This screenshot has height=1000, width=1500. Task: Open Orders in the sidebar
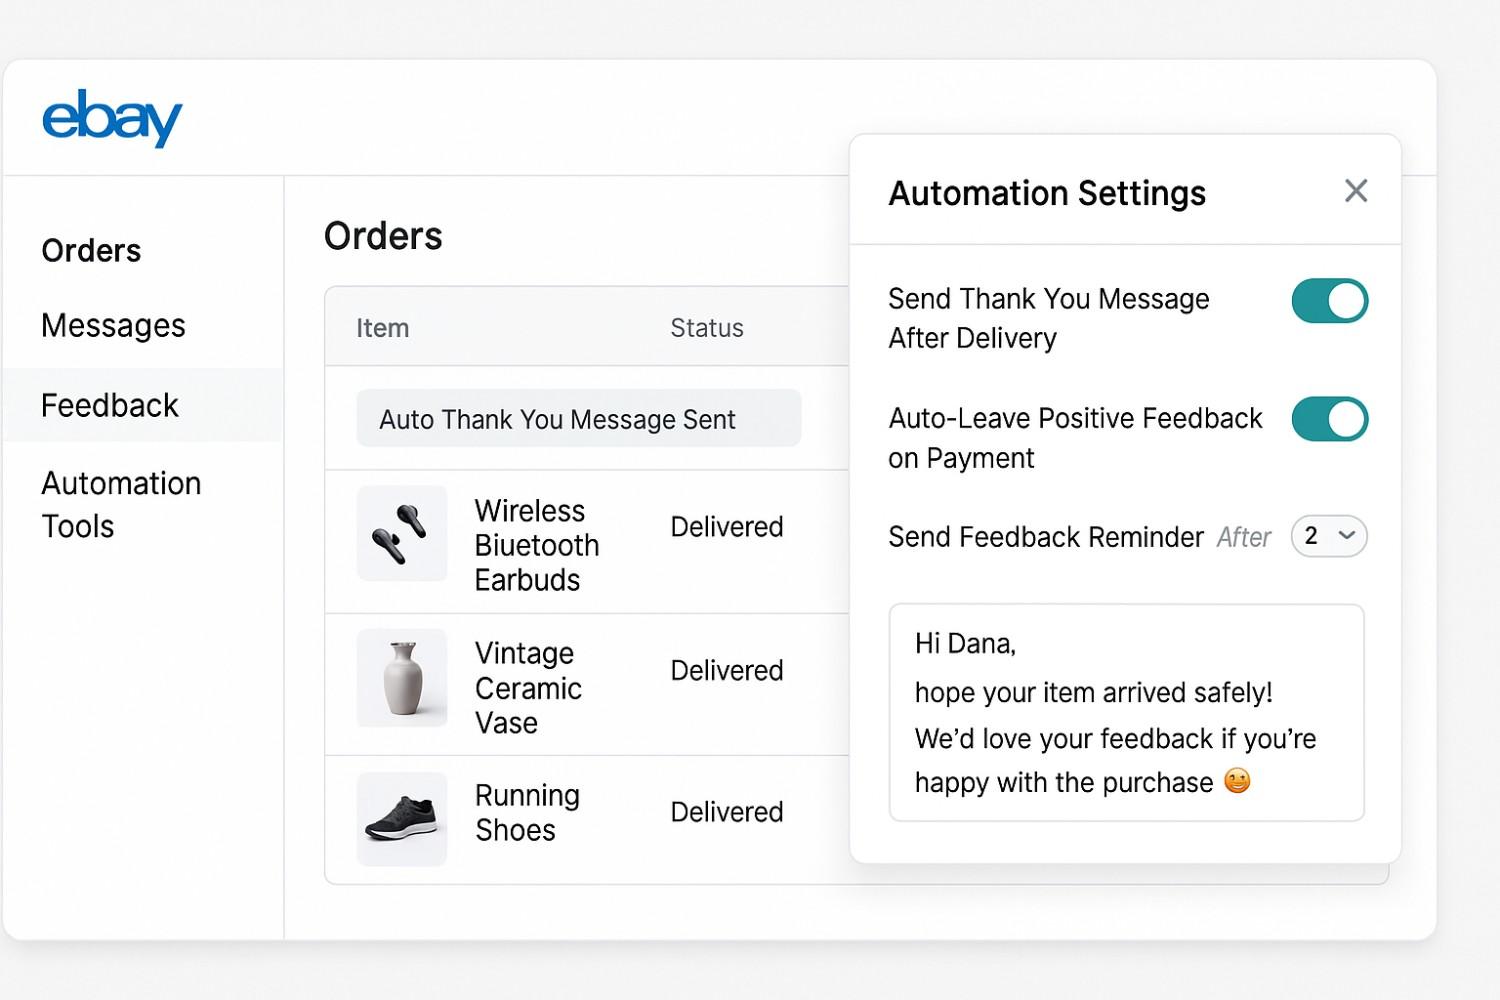coord(91,250)
